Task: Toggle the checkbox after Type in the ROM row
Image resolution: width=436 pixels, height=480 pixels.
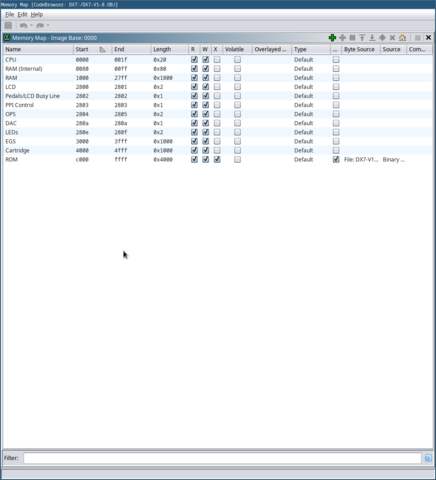Action: 336,159
